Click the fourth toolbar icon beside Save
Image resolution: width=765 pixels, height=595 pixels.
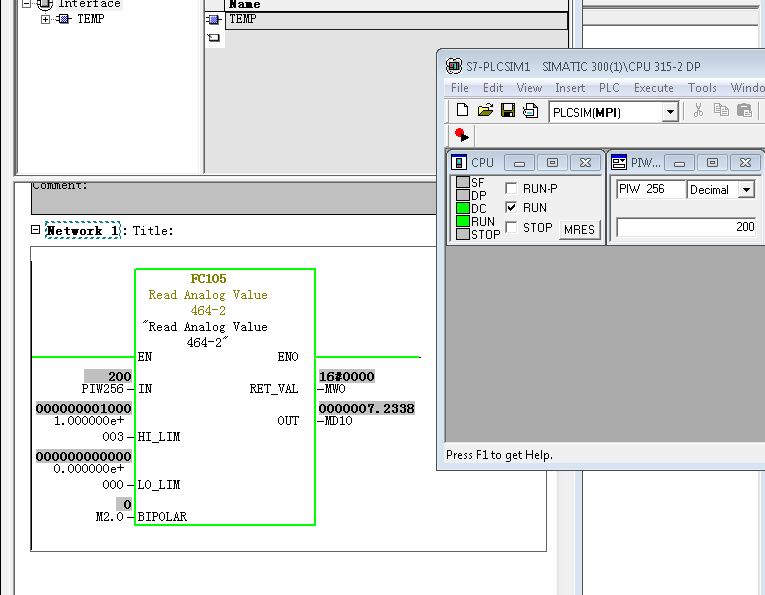pyautogui.click(x=530, y=111)
